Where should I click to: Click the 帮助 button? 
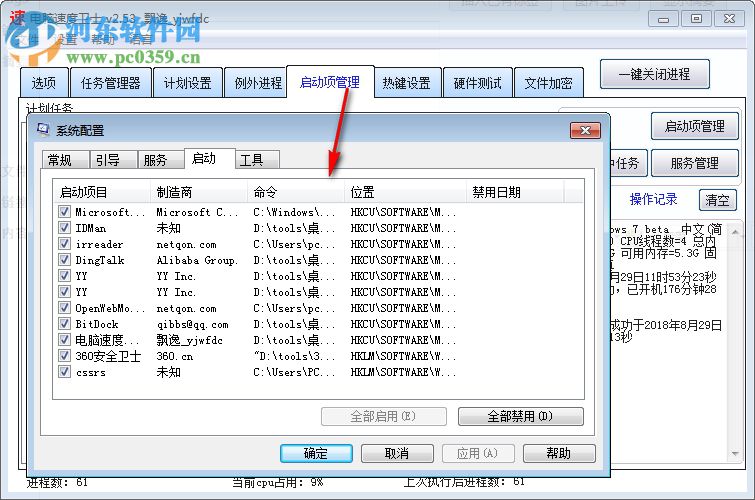coord(559,453)
